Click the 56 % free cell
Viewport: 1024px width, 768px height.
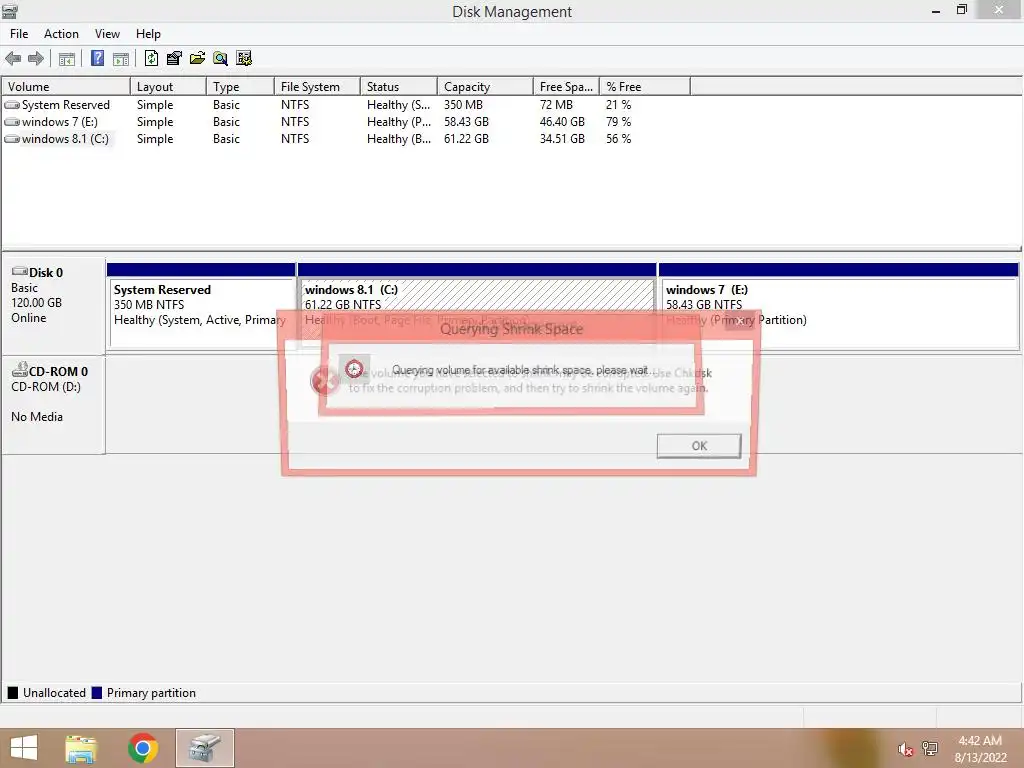click(x=618, y=138)
